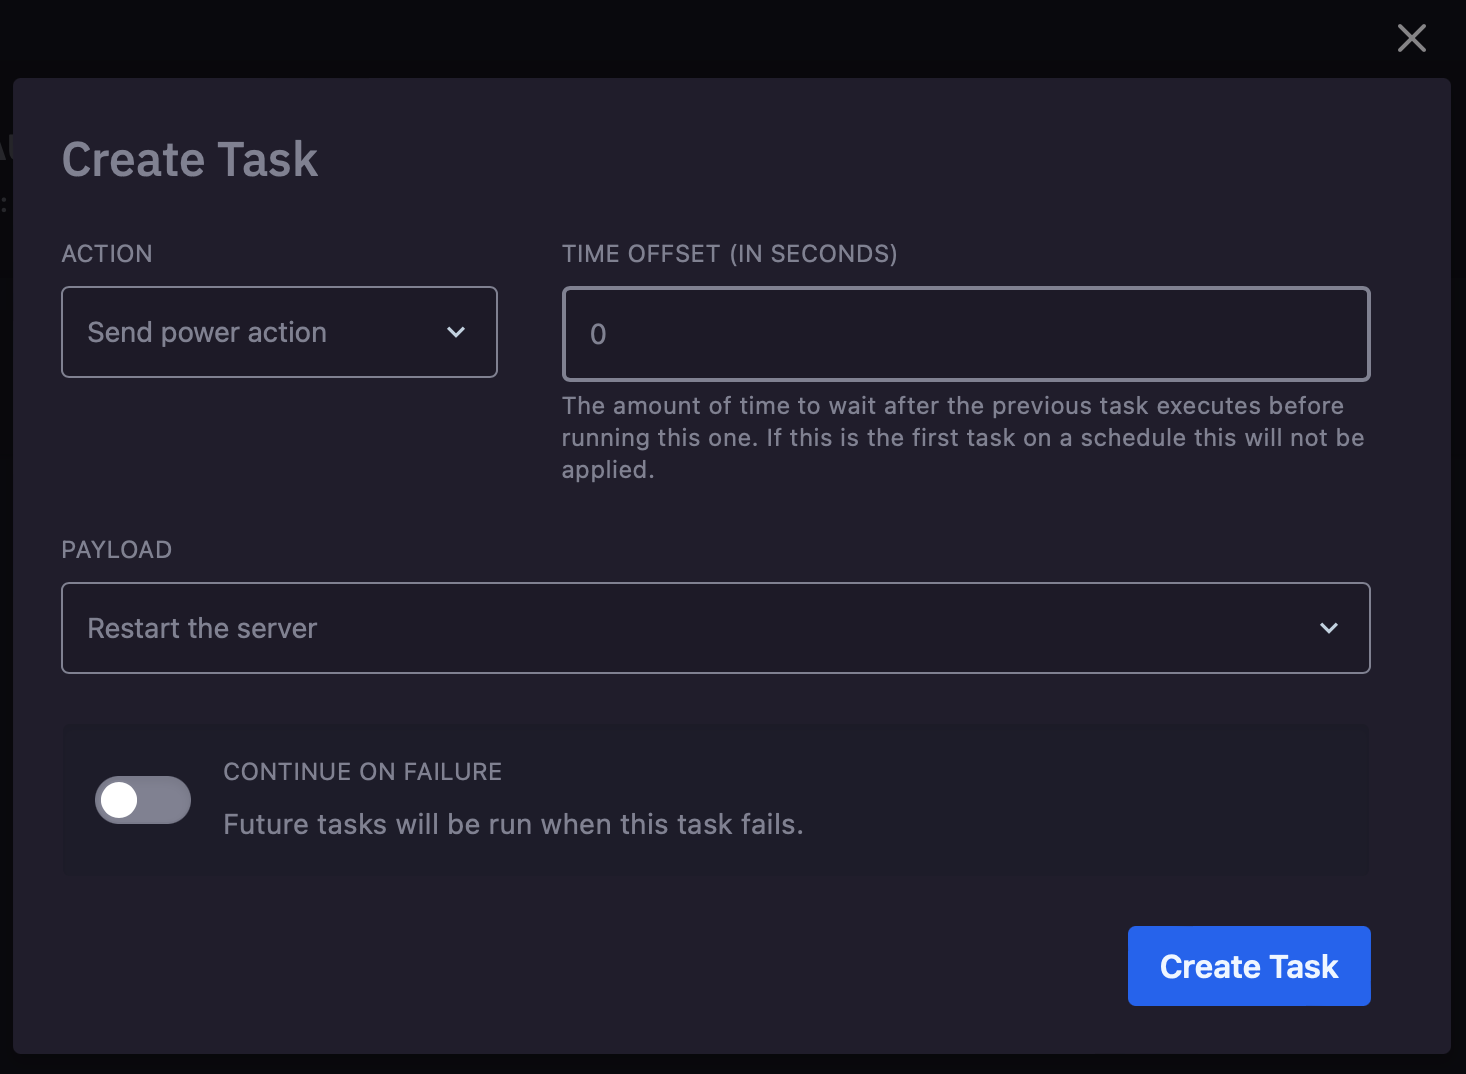Click the chevron arrow in Action select

[x=456, y=332]
